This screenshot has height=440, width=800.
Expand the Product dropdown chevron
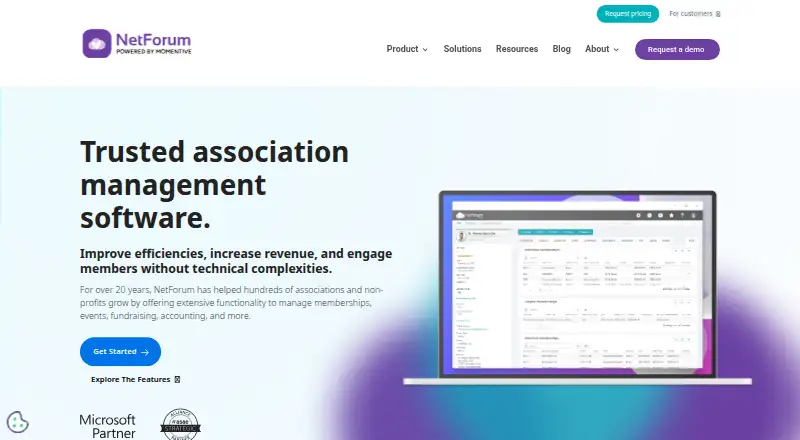click(425, 50)
